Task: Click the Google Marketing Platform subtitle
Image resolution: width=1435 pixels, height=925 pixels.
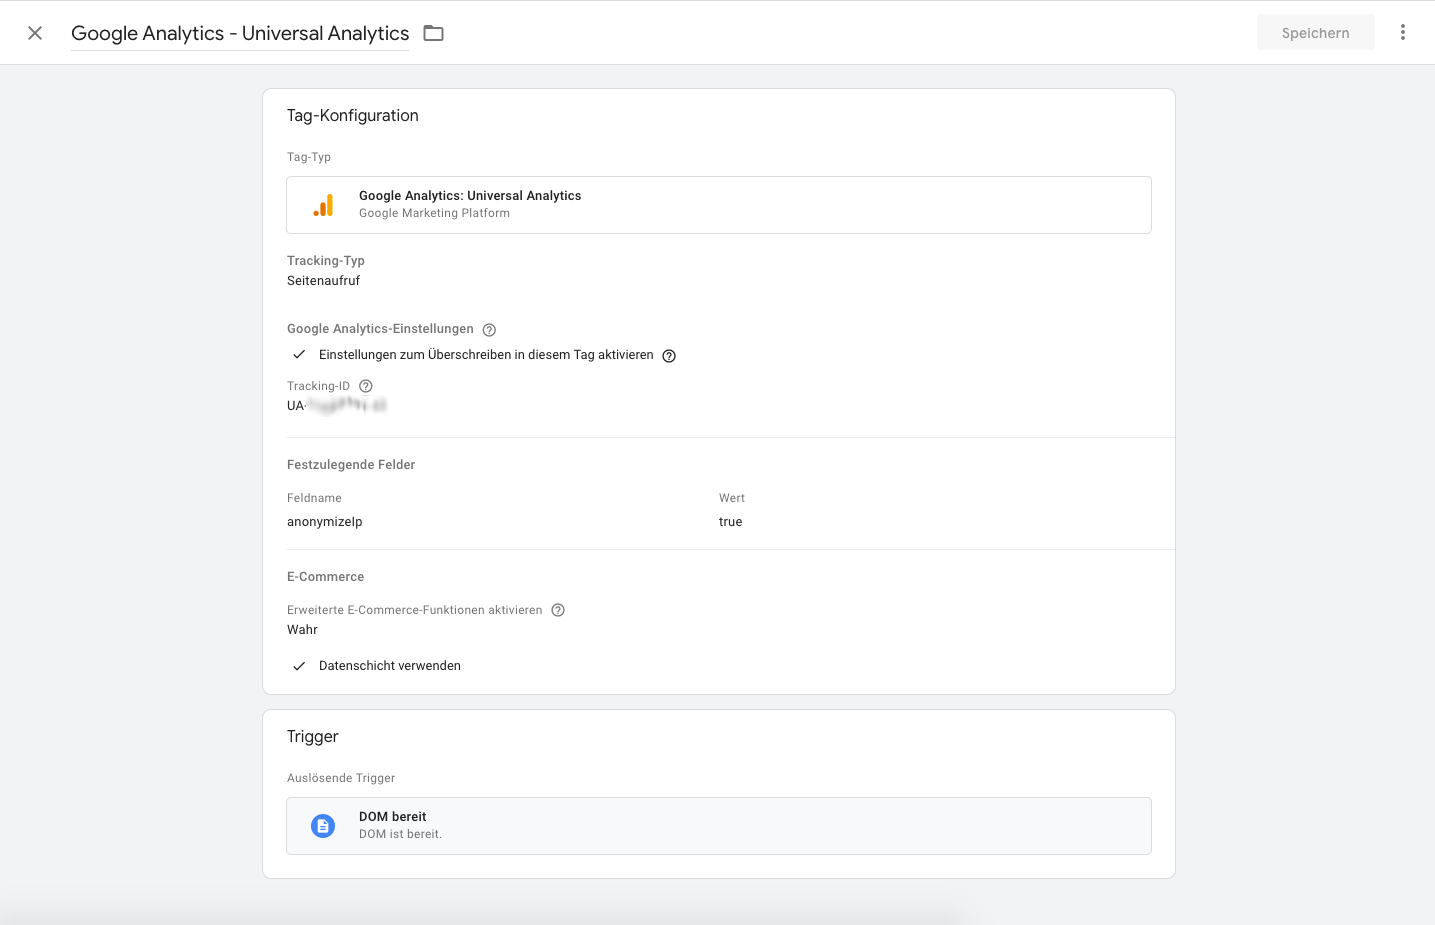Action: (434, 213)
